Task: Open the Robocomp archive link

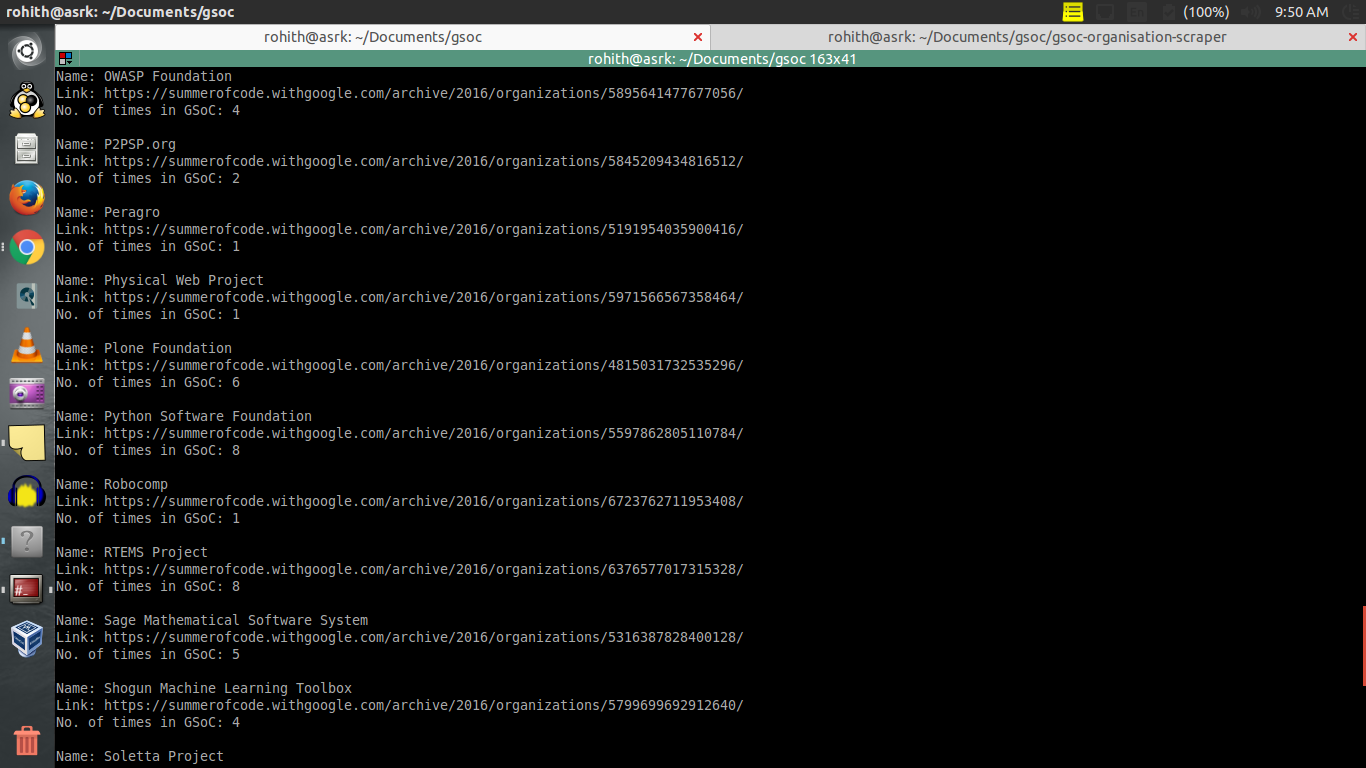Action: click(x=424, y=501)
